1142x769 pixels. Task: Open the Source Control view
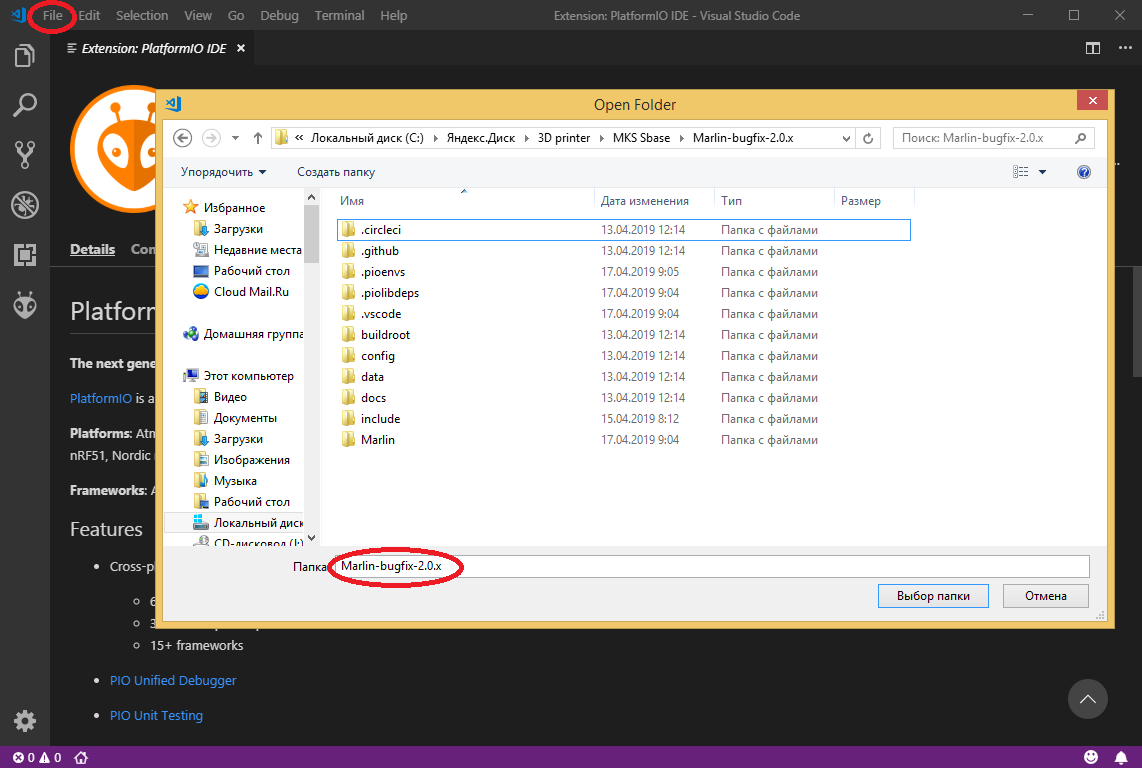pos(25,155)
